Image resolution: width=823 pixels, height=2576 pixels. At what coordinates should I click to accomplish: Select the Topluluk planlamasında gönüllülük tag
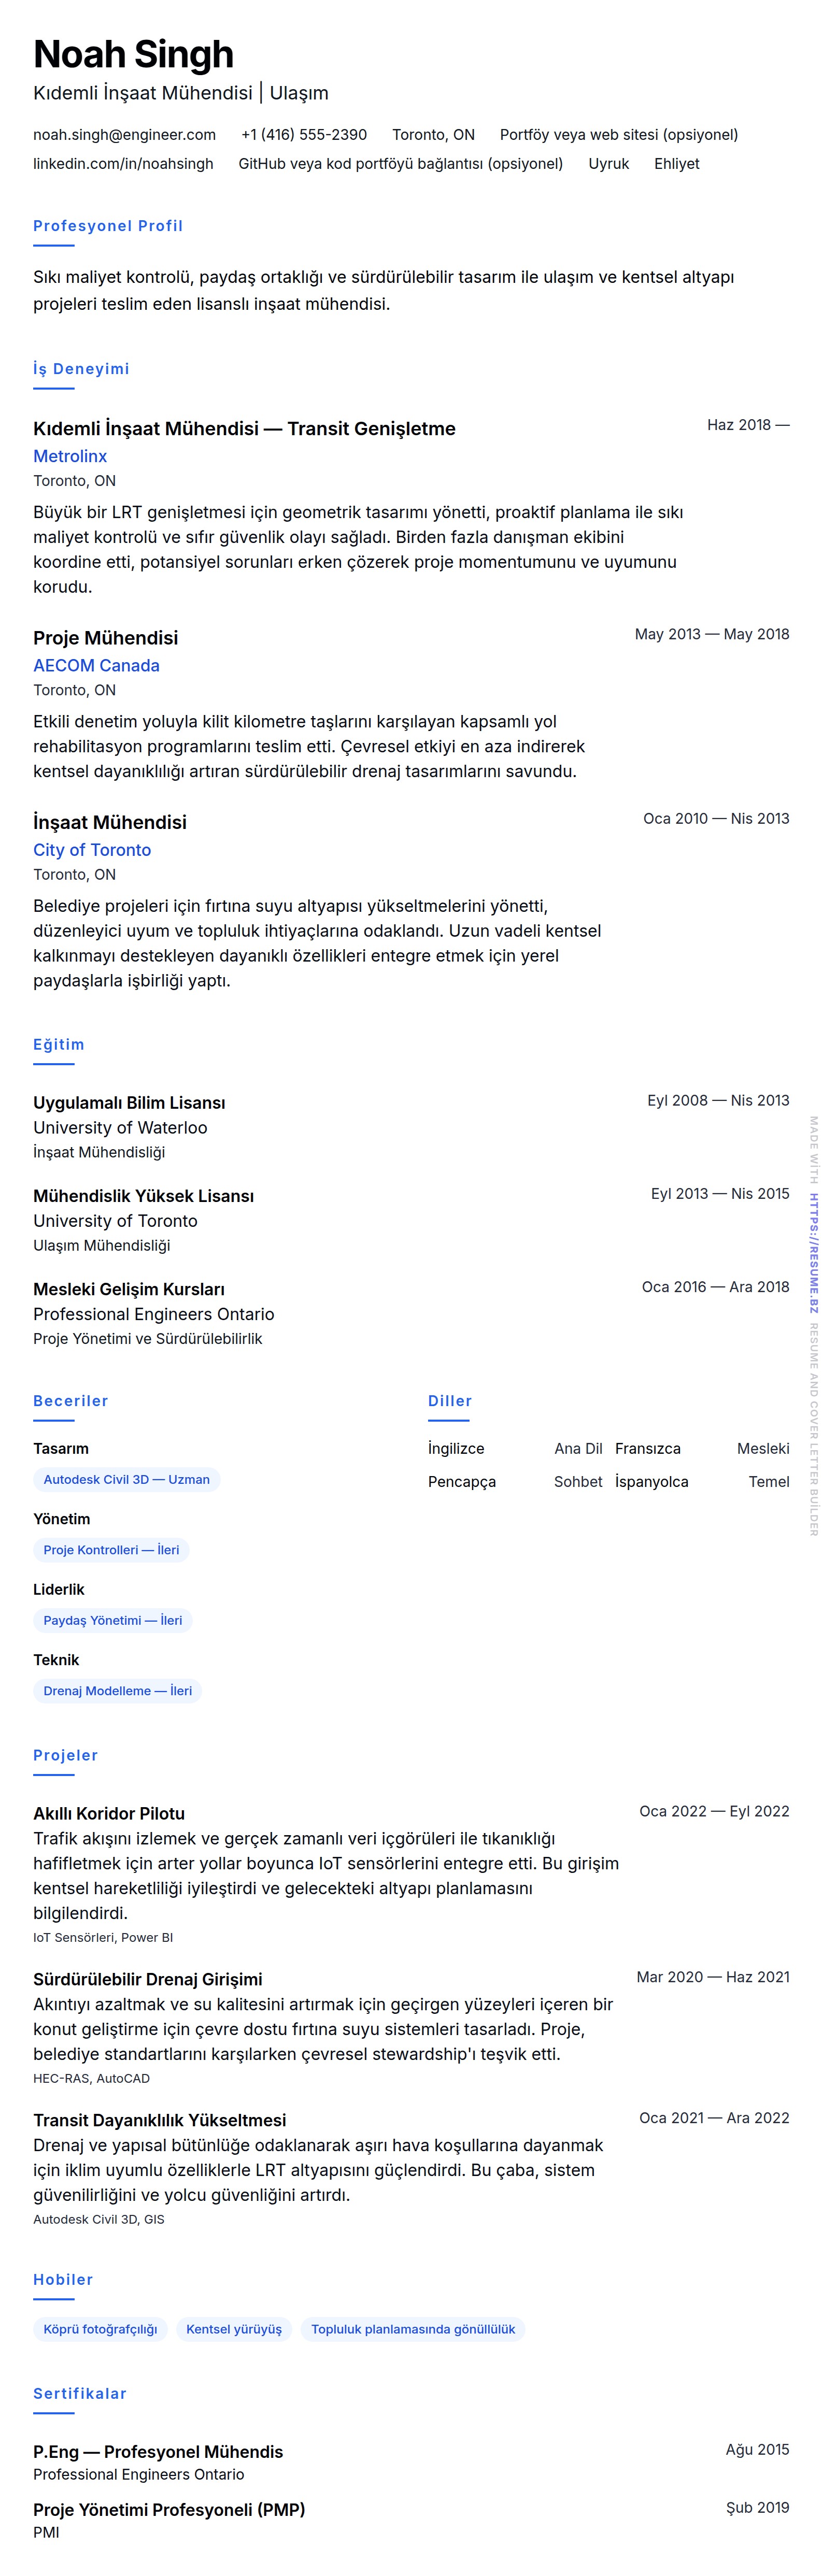(413, 2329)
